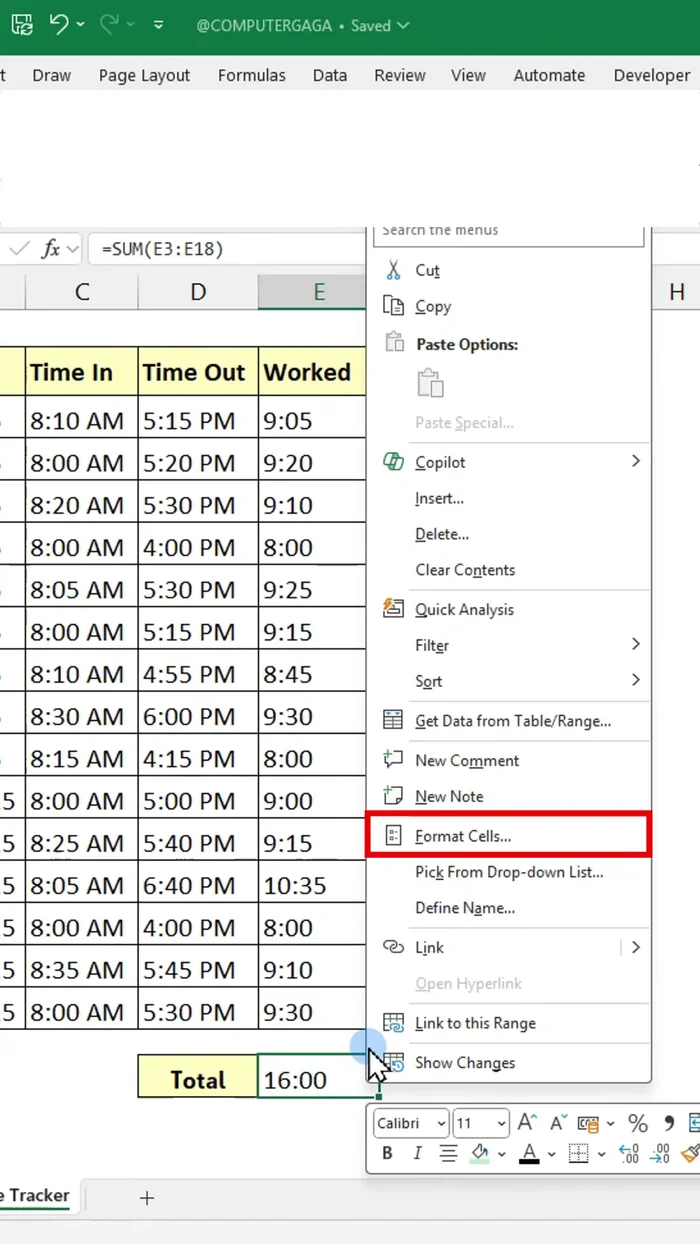Open Format Cells... dialog
700x1244 pixels.
point(509,836)
